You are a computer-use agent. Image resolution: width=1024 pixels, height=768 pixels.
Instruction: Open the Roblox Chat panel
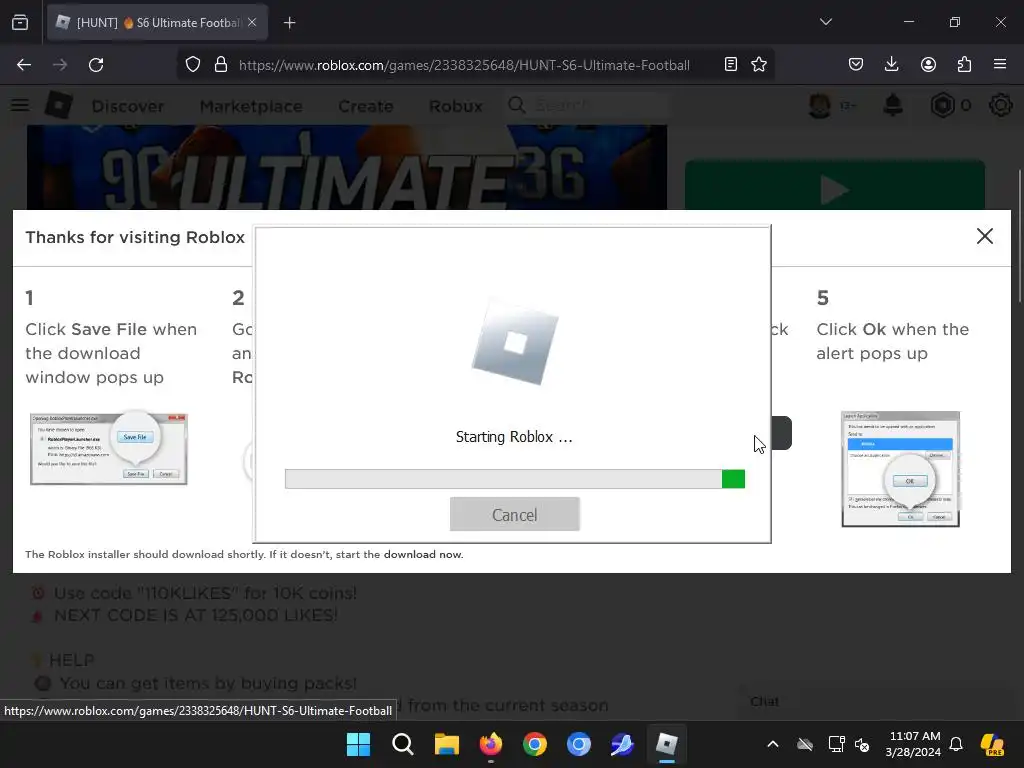(765, 701)
